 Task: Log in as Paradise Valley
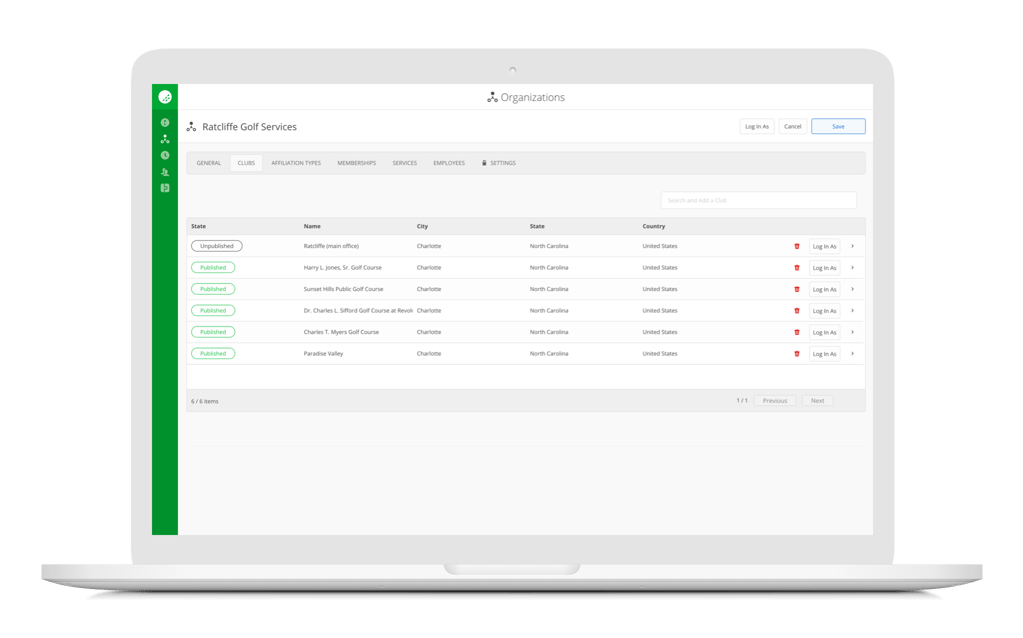[x=825, y=354]
